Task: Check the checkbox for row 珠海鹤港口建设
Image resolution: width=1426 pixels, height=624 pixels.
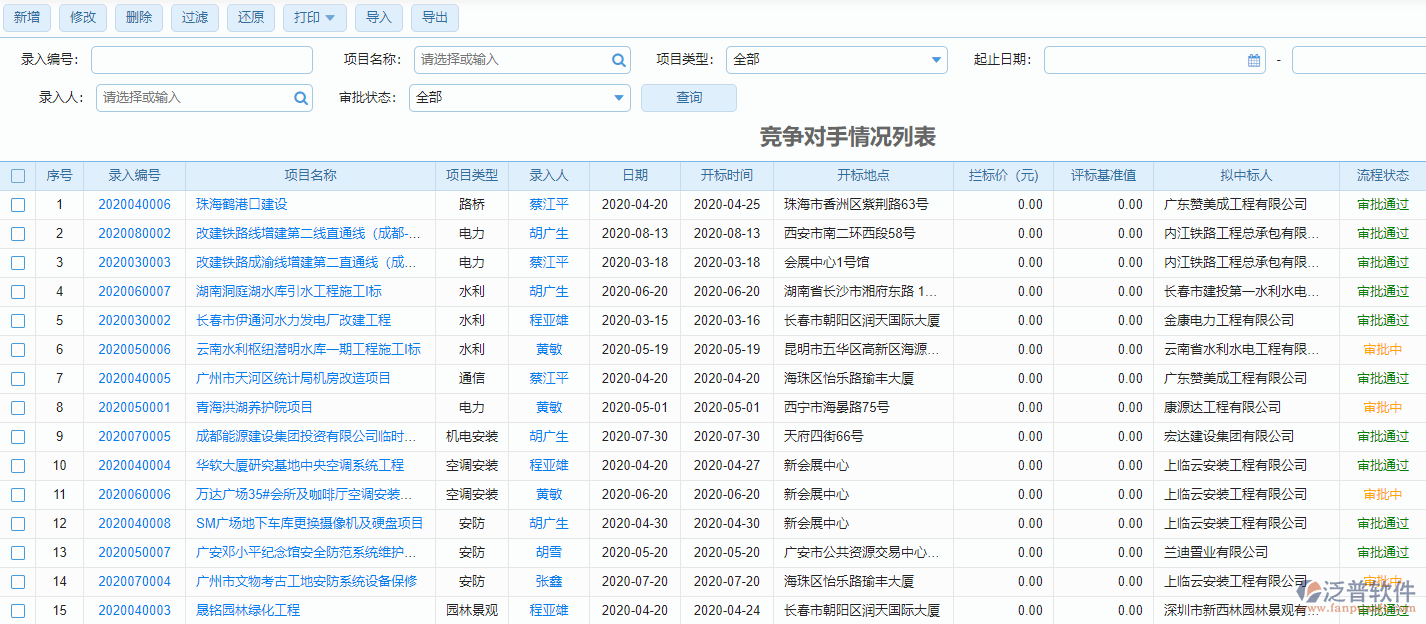Action: (17, 204)
